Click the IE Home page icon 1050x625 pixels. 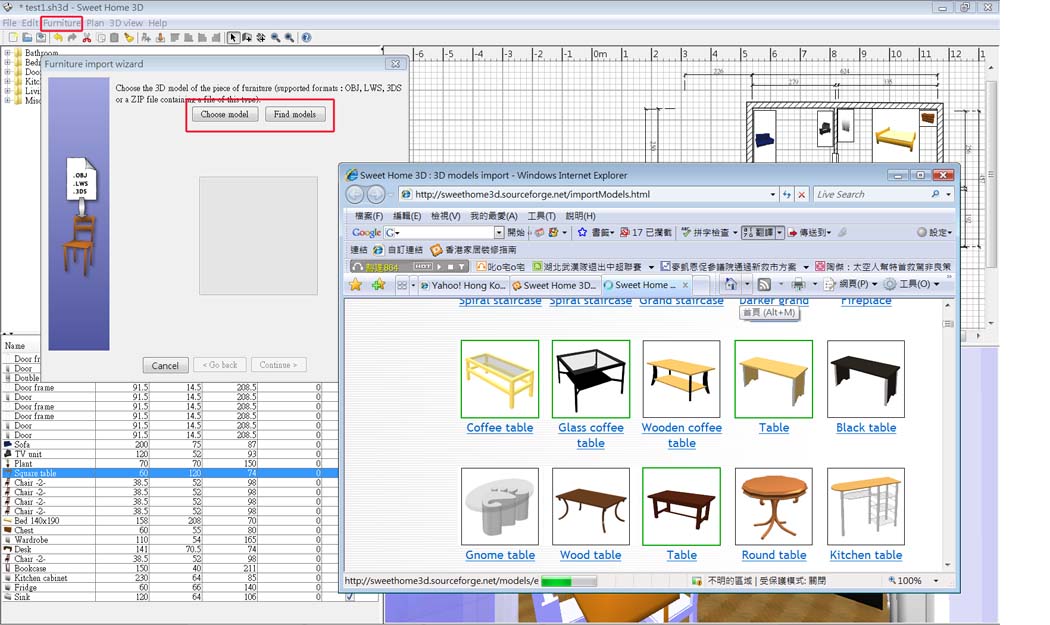[731, 285]
